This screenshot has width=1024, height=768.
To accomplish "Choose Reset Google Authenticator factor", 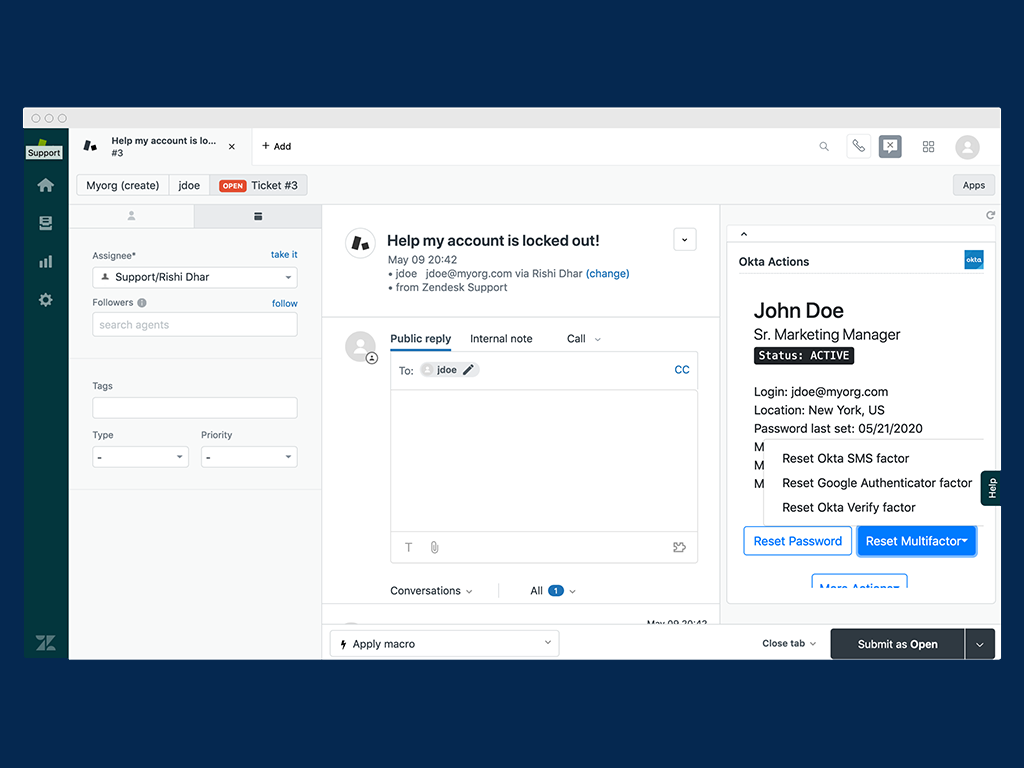I will pos(877,483).
